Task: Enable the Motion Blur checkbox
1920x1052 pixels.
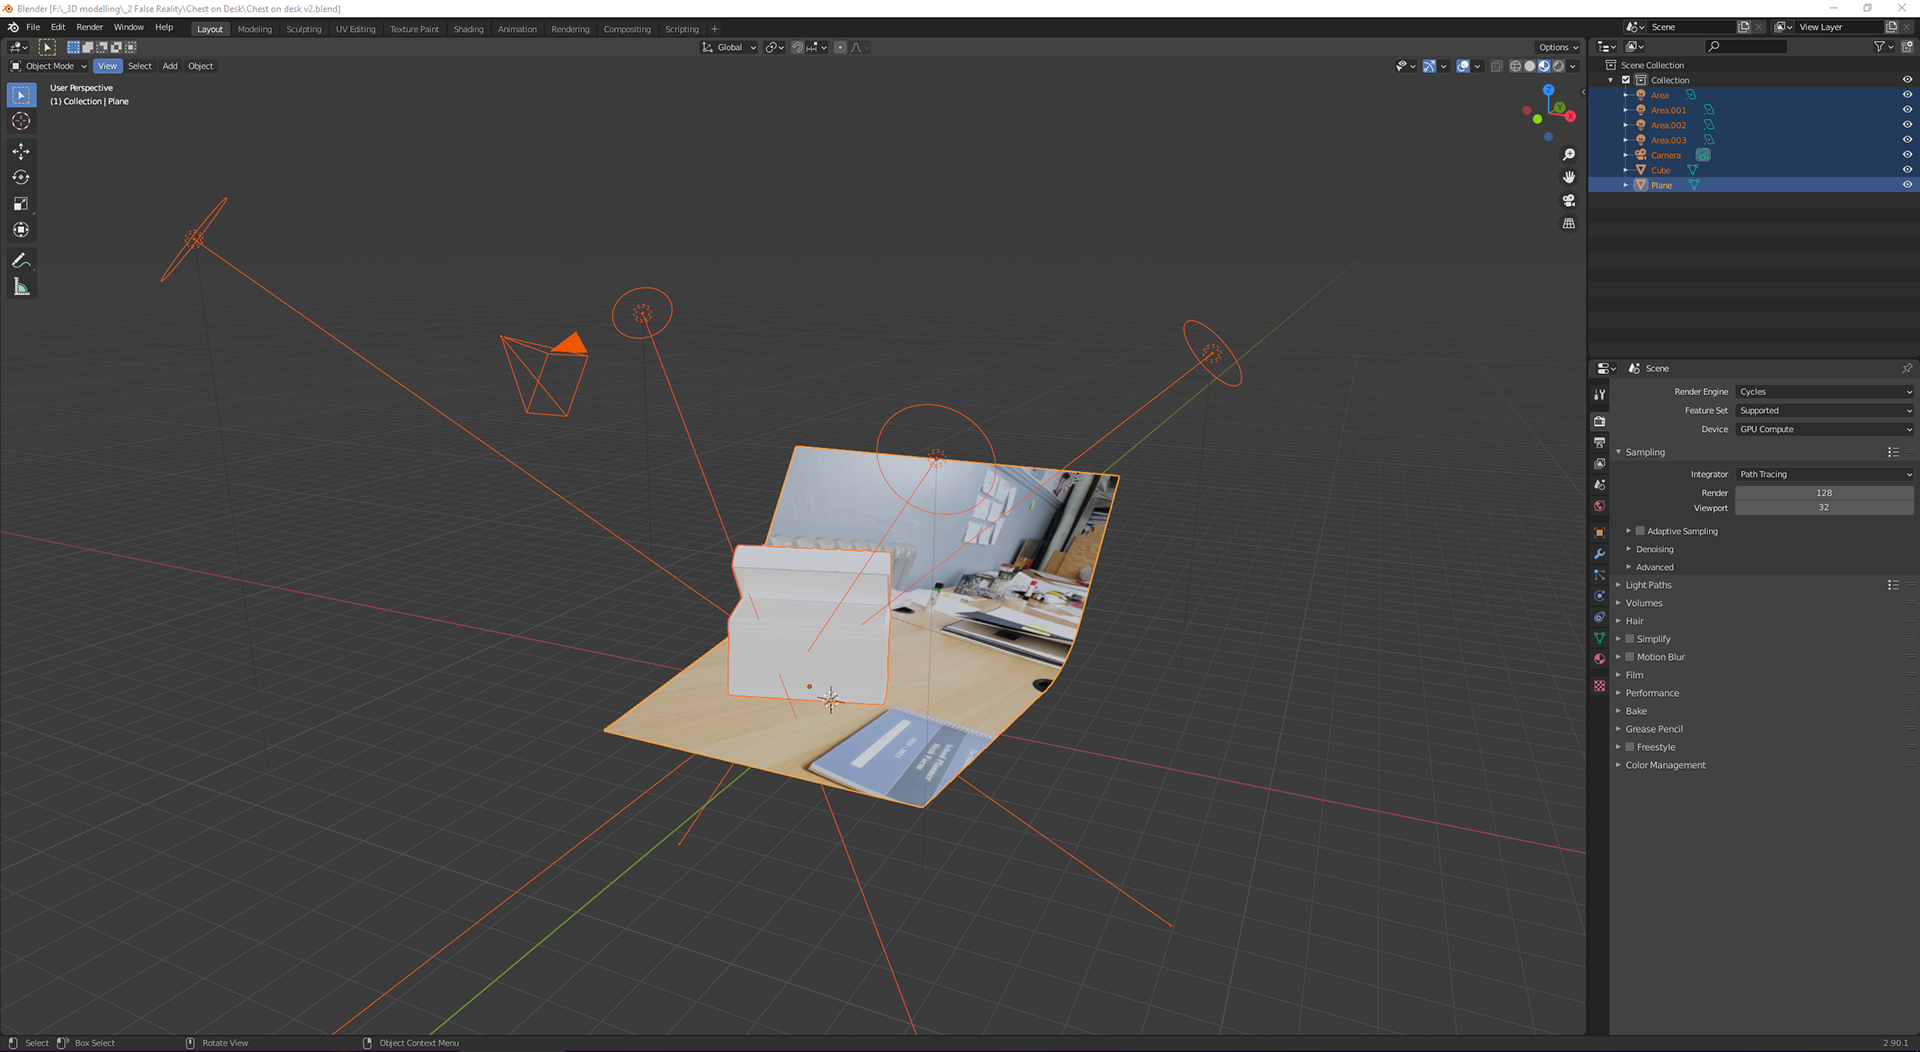Action: tap(1630, 657)
